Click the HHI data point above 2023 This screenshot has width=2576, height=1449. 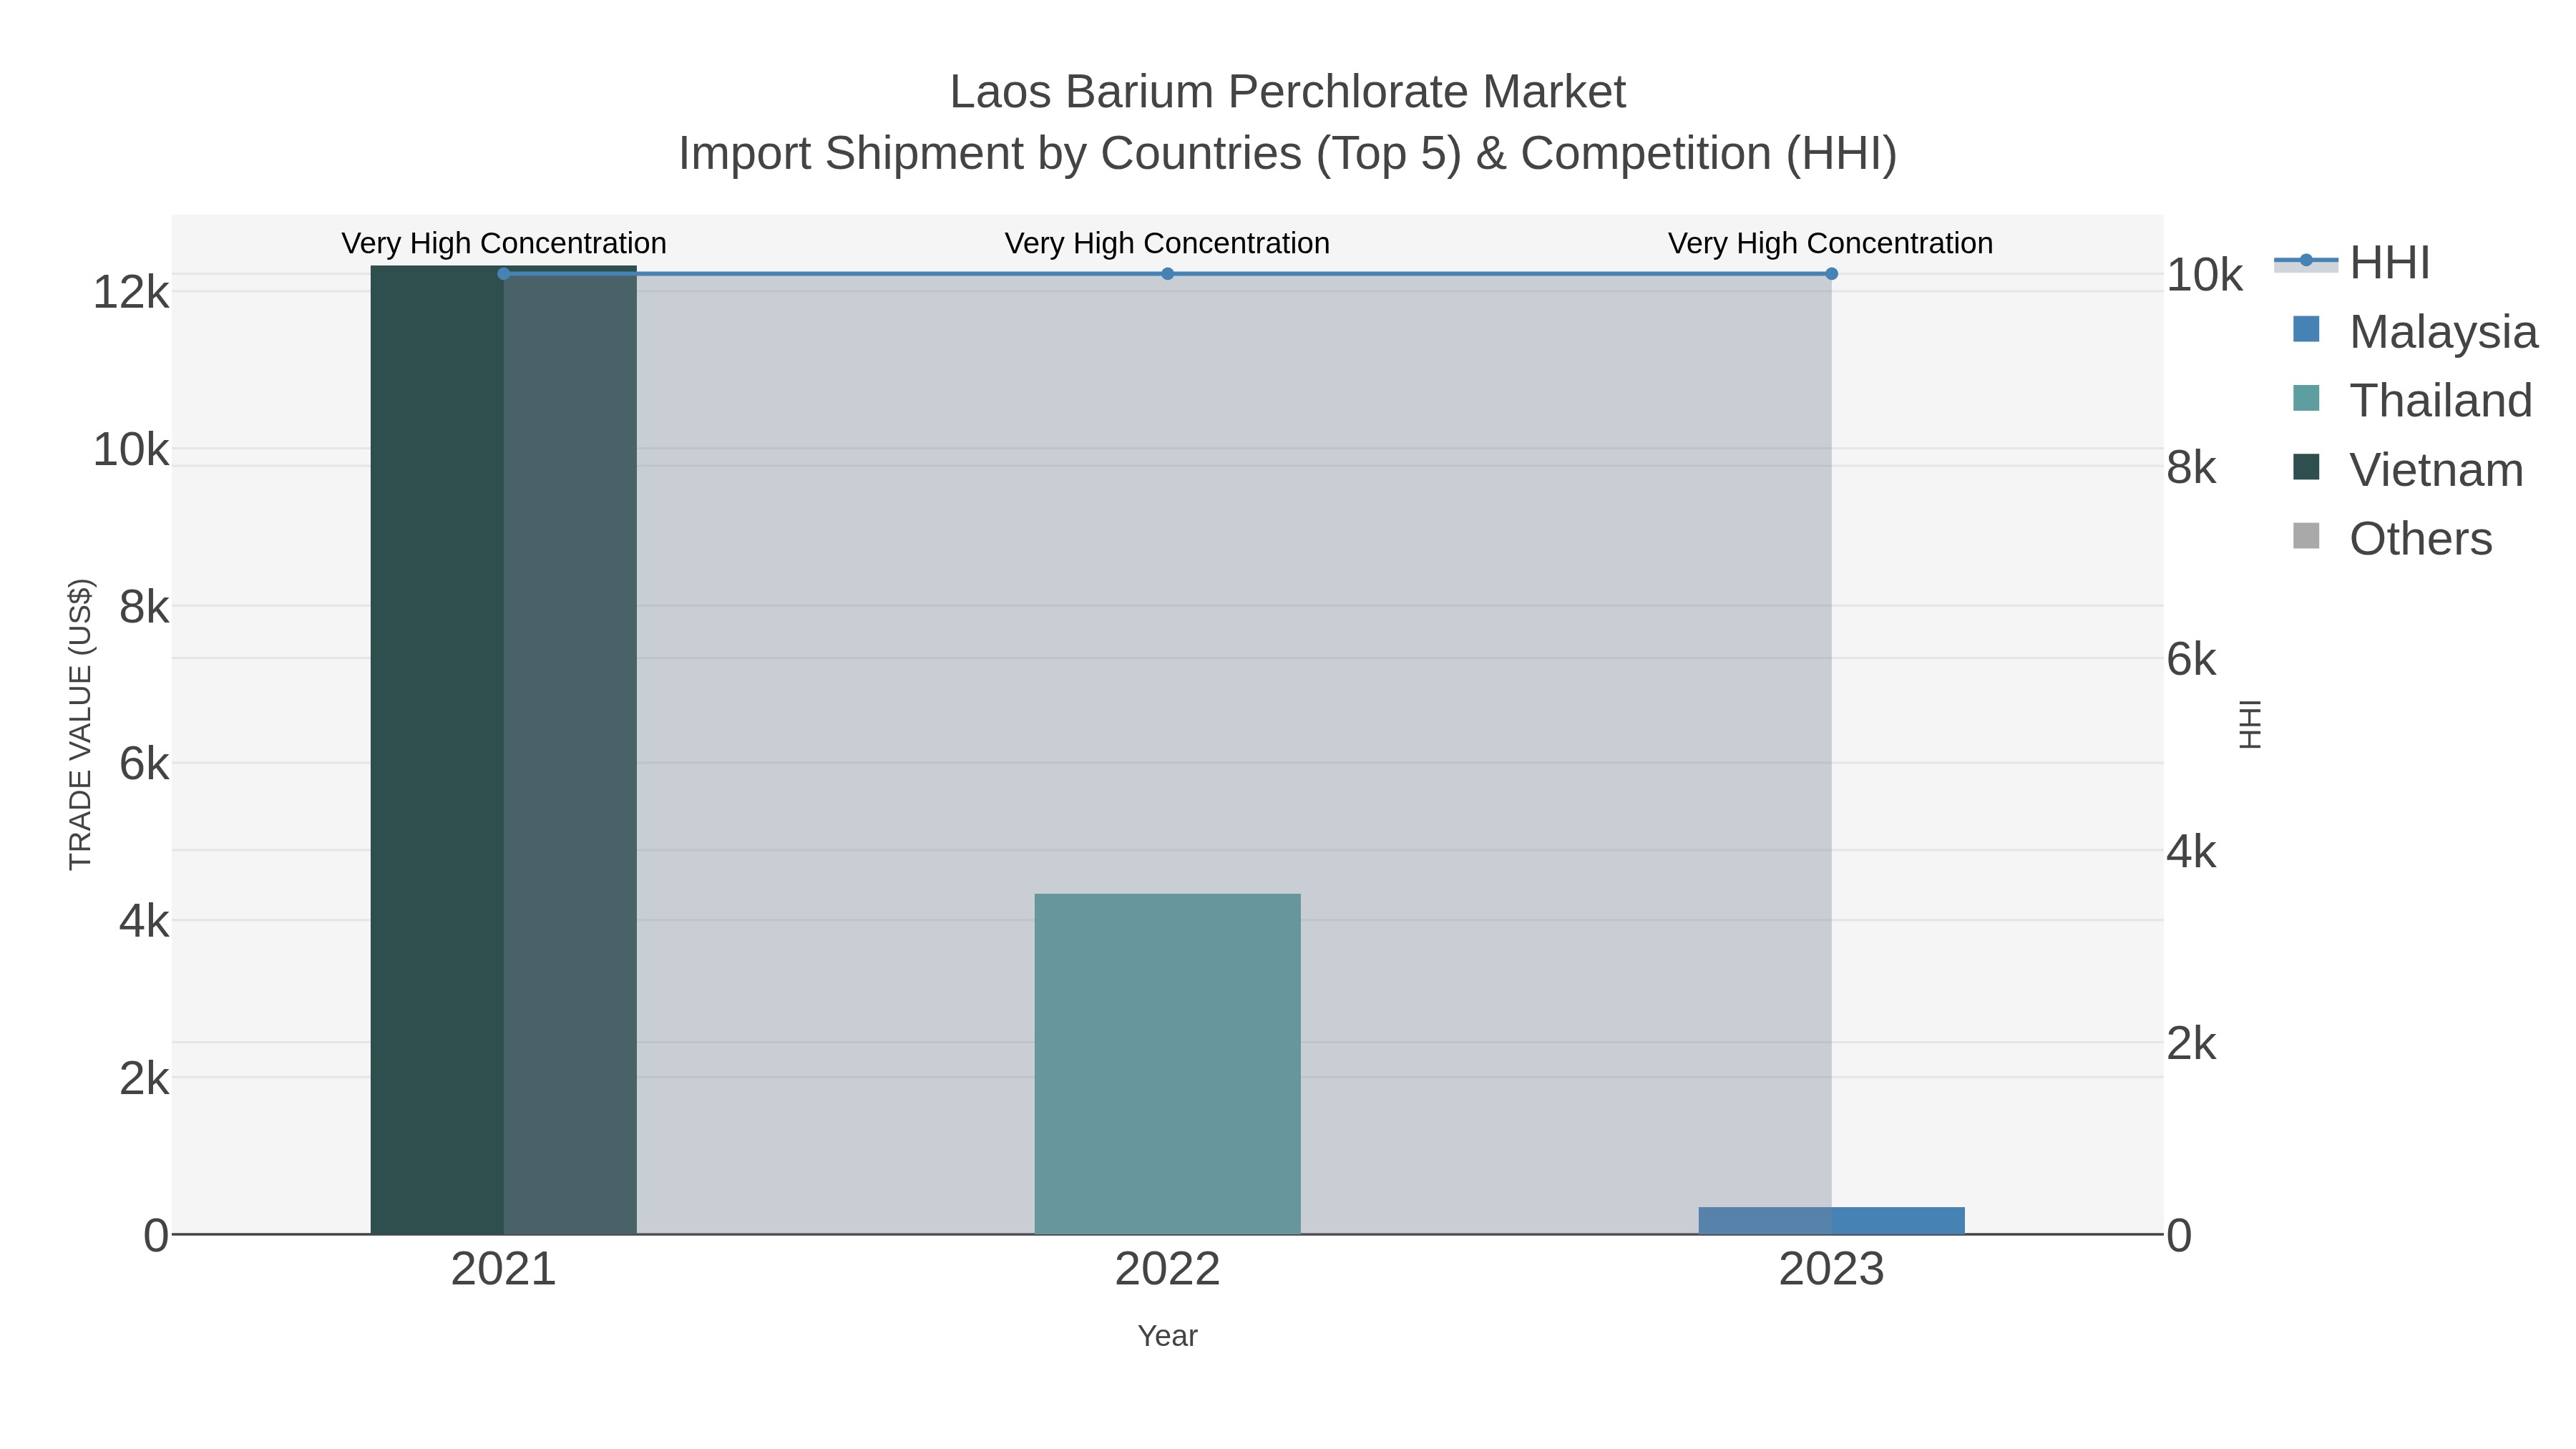pyautogui.click(x=1832, y=274)
